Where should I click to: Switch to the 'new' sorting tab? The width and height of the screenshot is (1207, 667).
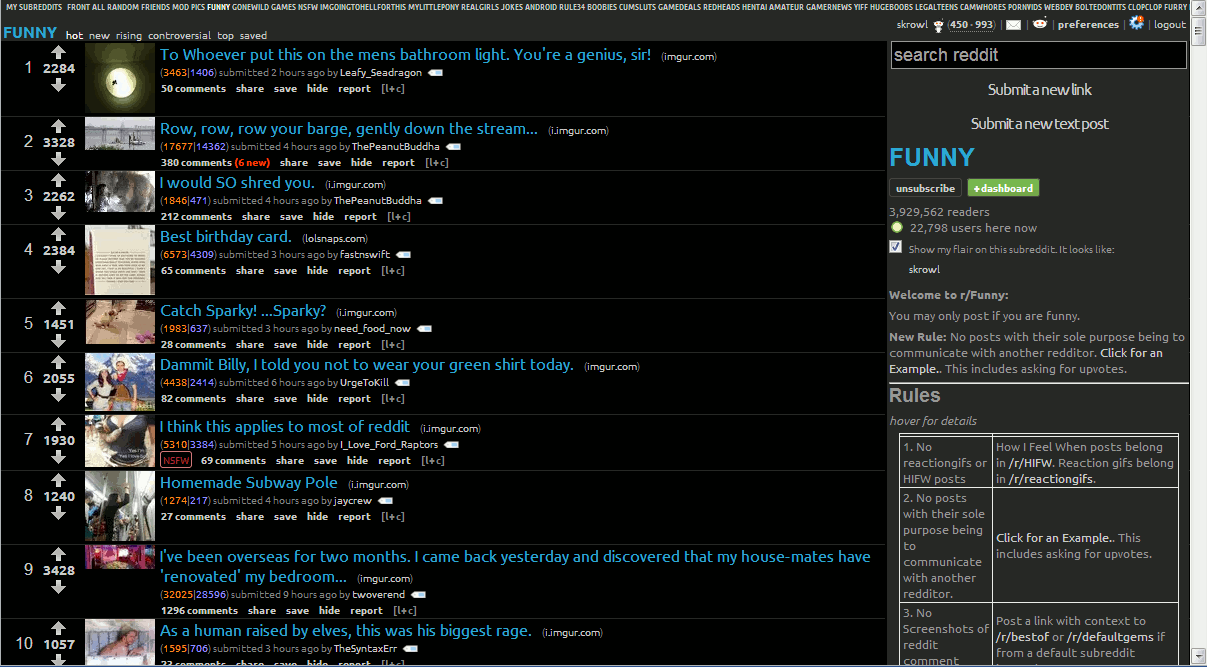pos(99,34)
